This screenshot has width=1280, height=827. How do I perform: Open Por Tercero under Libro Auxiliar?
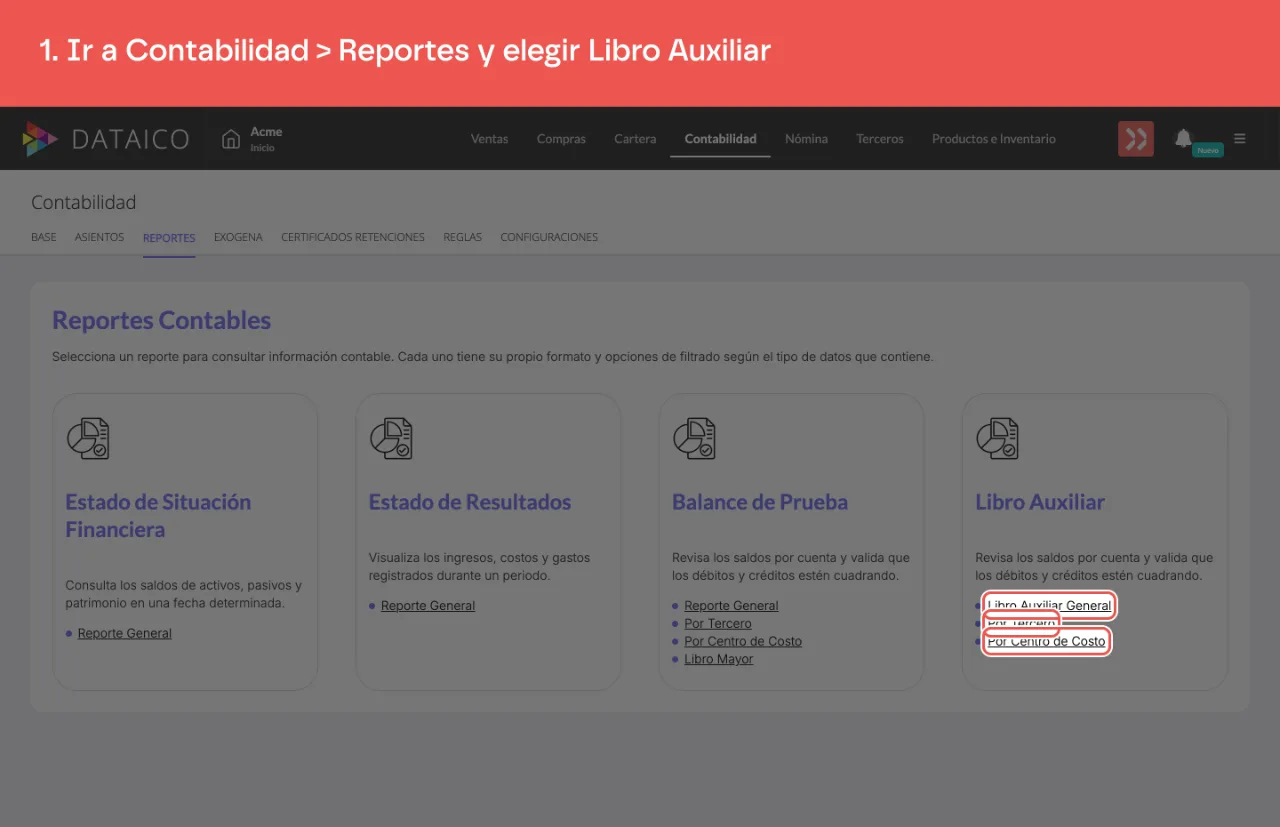[x=1021, y=624]
